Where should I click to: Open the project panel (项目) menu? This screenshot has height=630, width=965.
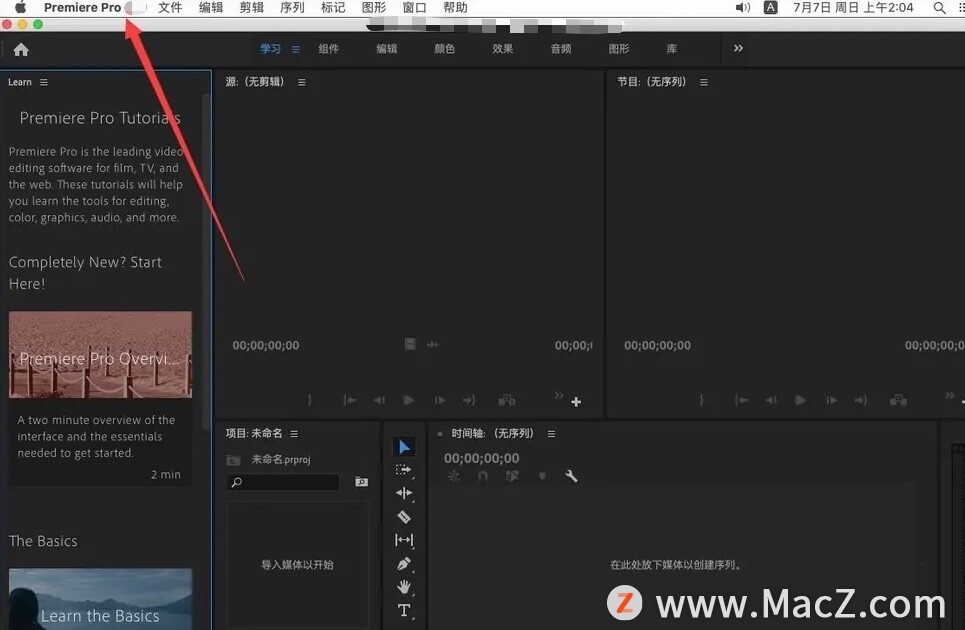[294, 434]
